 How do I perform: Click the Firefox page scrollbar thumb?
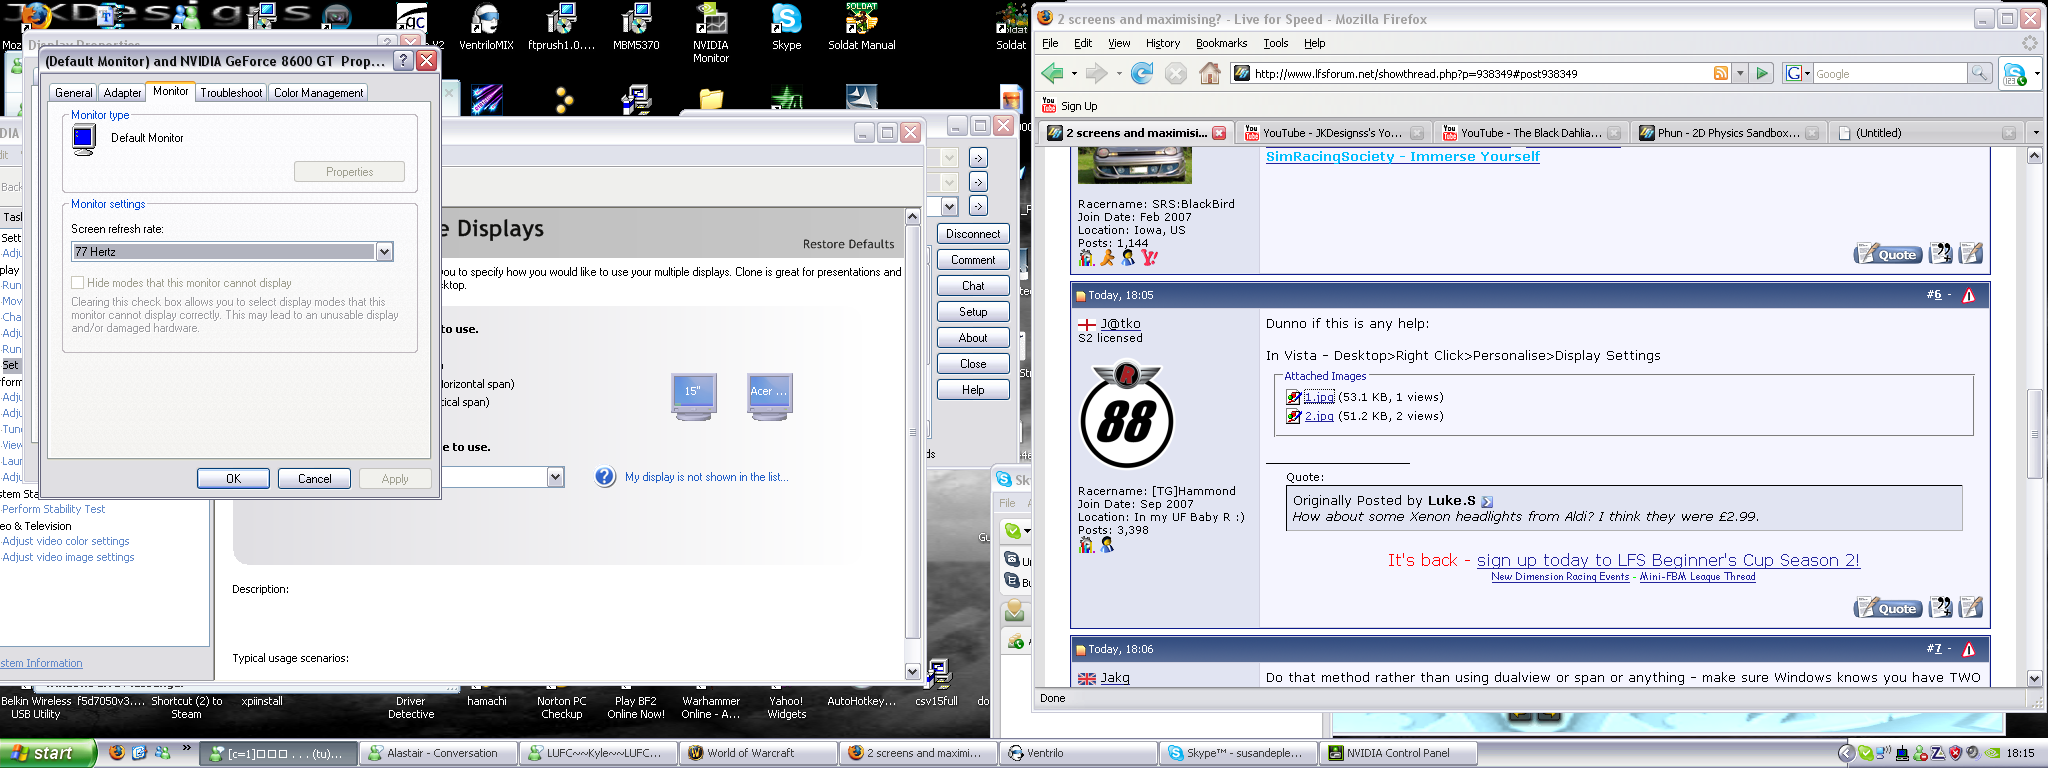coord(2034,434)
